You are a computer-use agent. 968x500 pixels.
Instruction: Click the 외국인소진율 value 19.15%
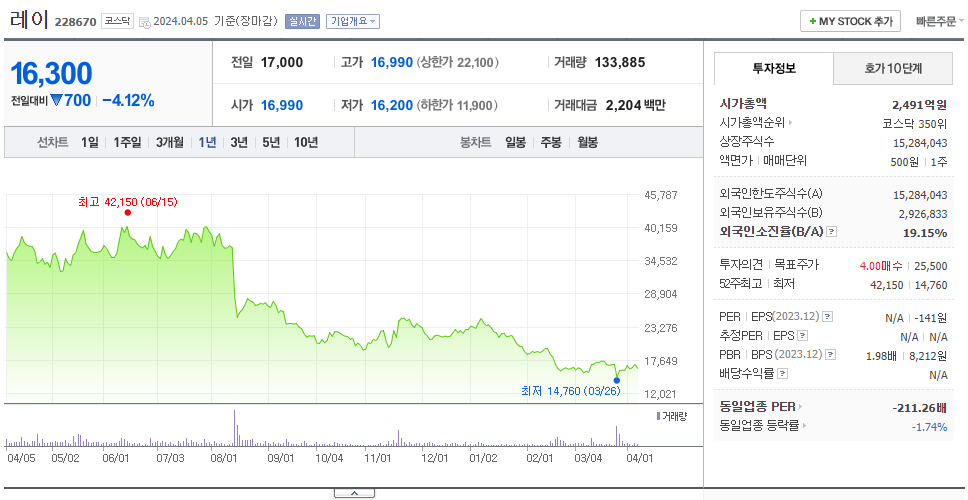[x=925, y=233]
